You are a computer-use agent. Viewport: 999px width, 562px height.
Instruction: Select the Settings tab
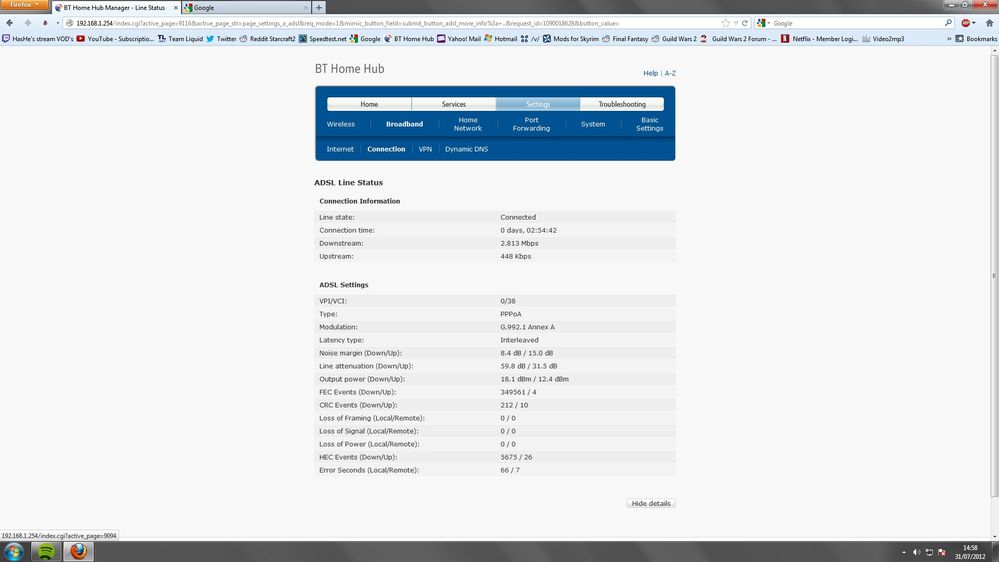[x=538, y=104]
